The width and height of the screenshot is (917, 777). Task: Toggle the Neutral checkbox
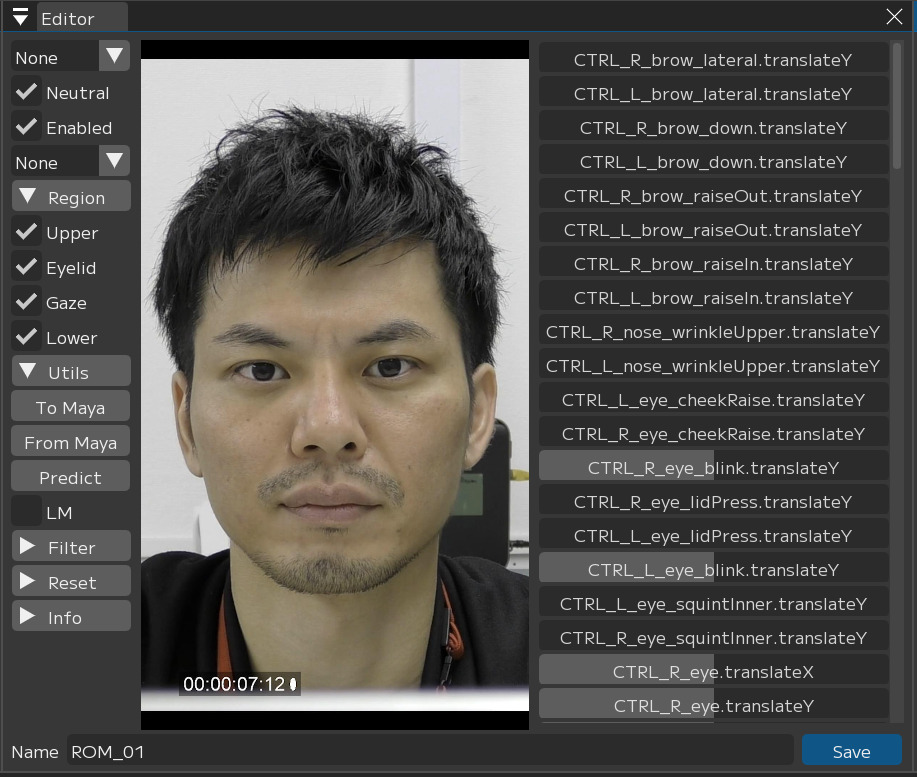[x=26, y=93]
